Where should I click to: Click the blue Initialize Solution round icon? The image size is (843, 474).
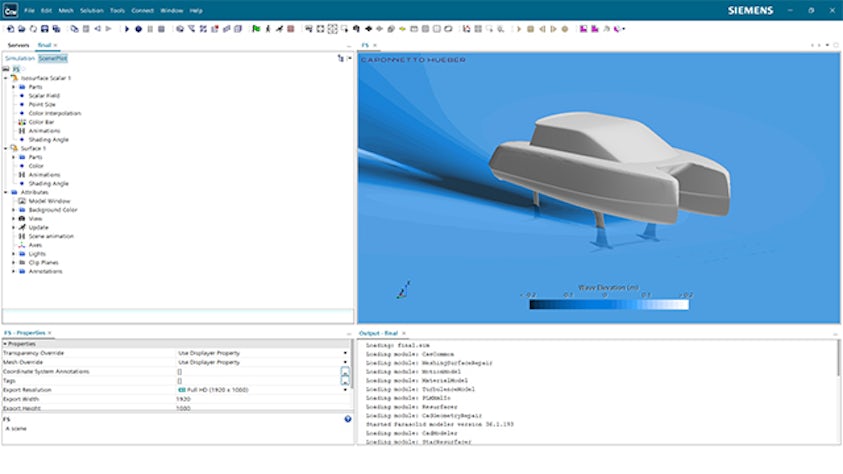tap(138, 29)
